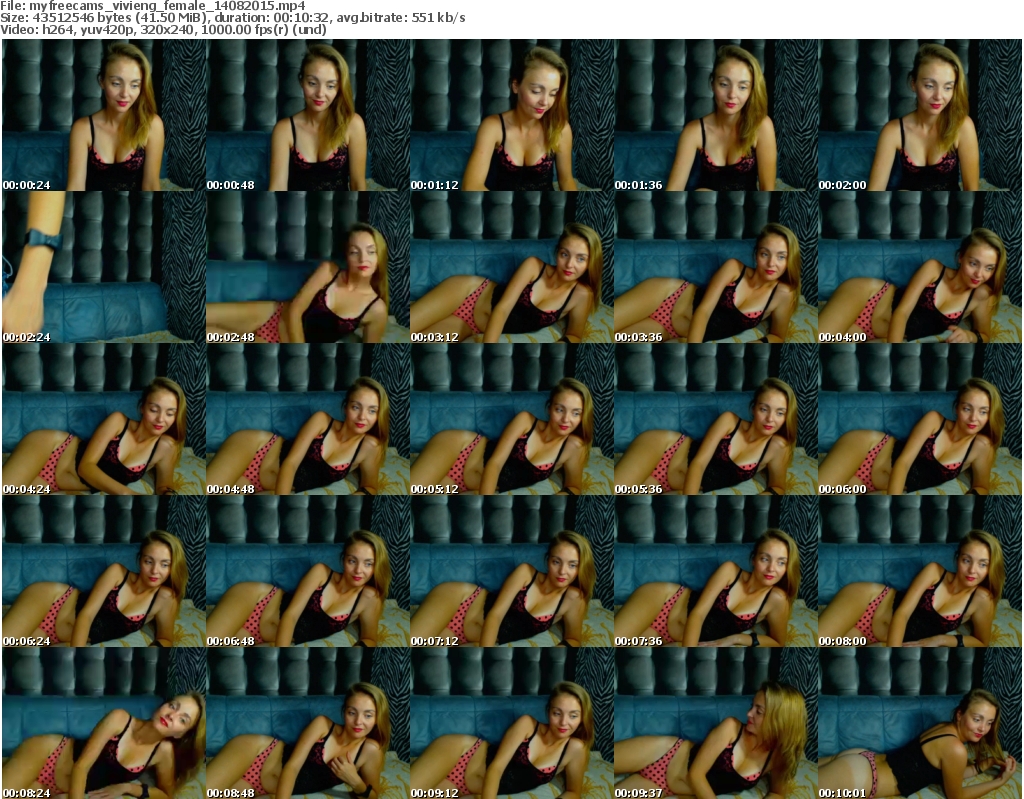Screen dimensions: 1024x799
Task: Open the frame stamped 00:01:12
Action: 512,115
